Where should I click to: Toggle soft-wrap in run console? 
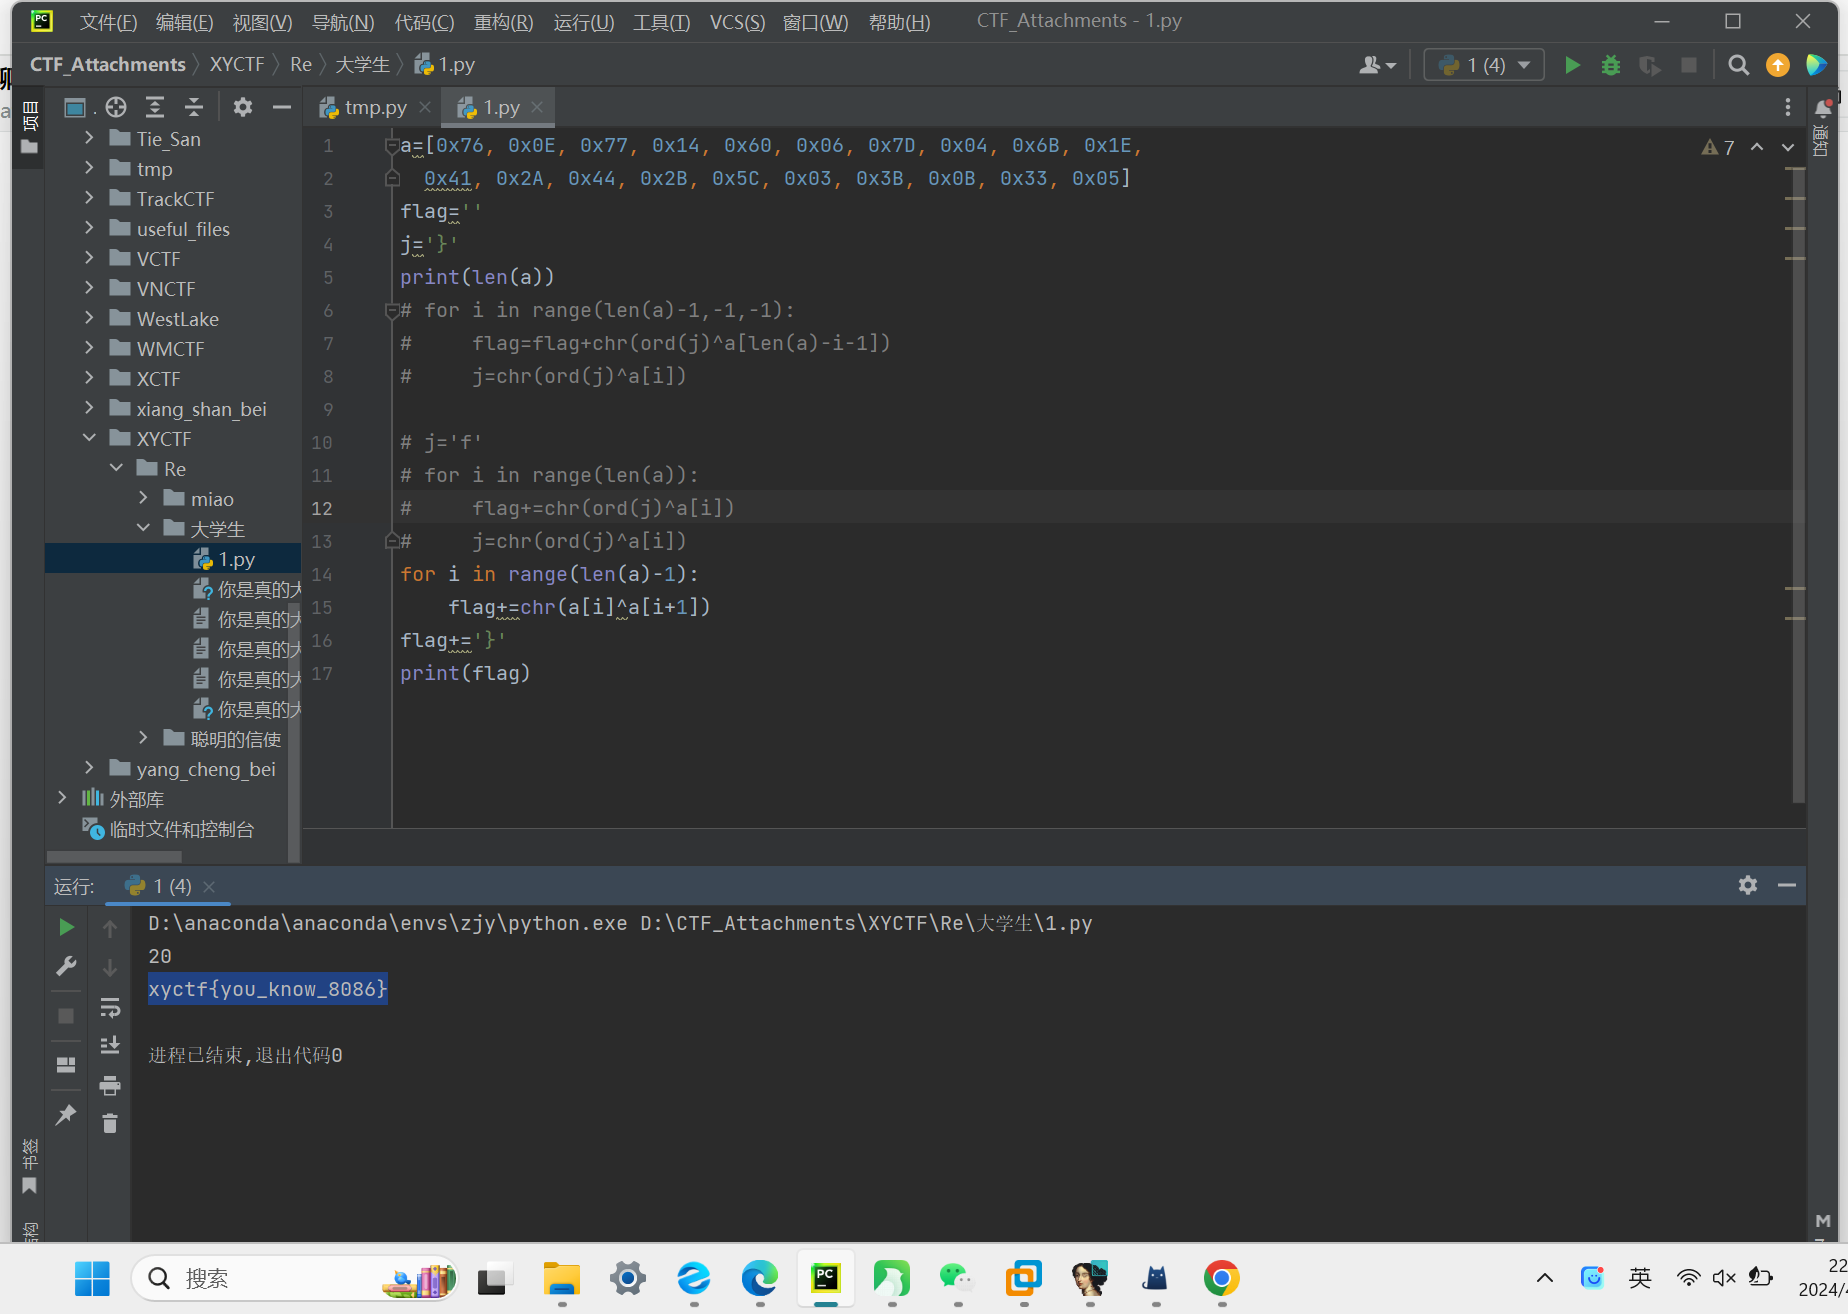(x=110, y=1007)
